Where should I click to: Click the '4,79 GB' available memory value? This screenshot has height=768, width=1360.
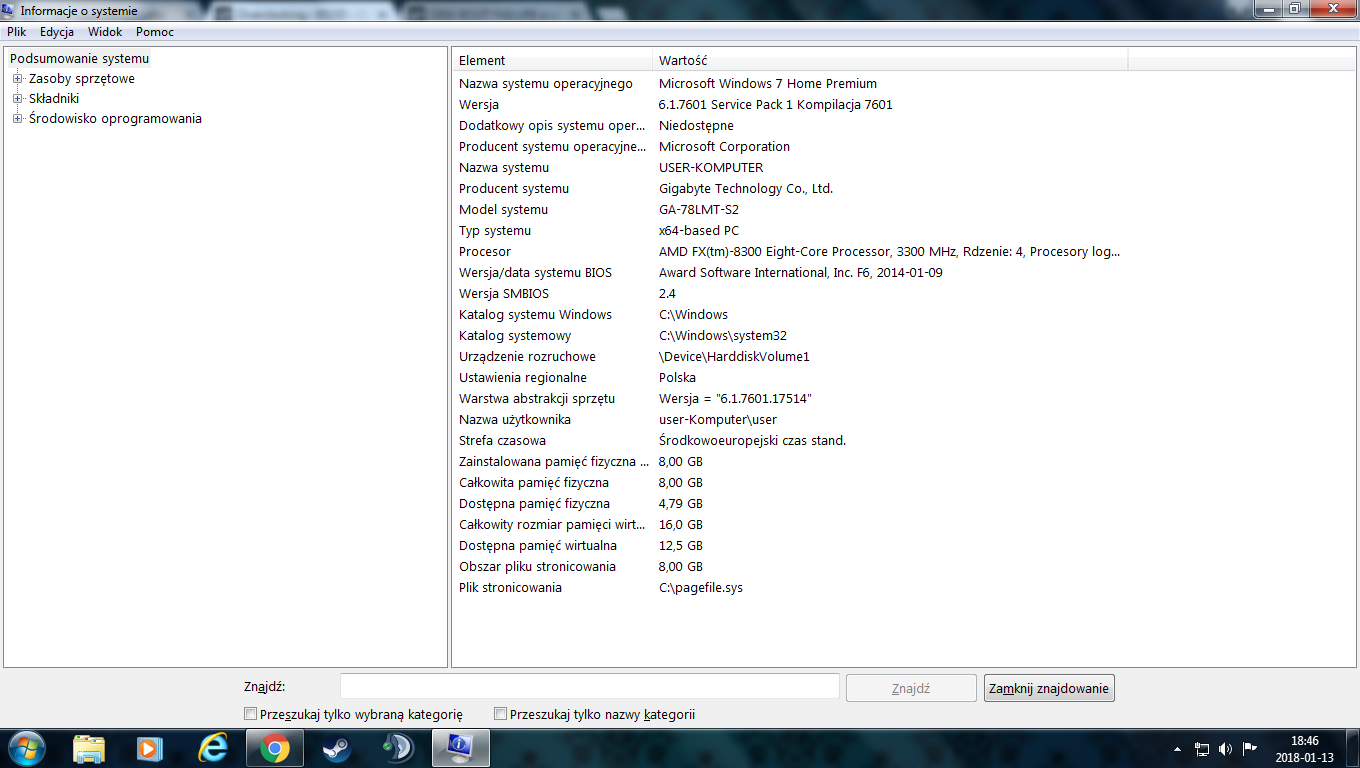tap(681, 504)
